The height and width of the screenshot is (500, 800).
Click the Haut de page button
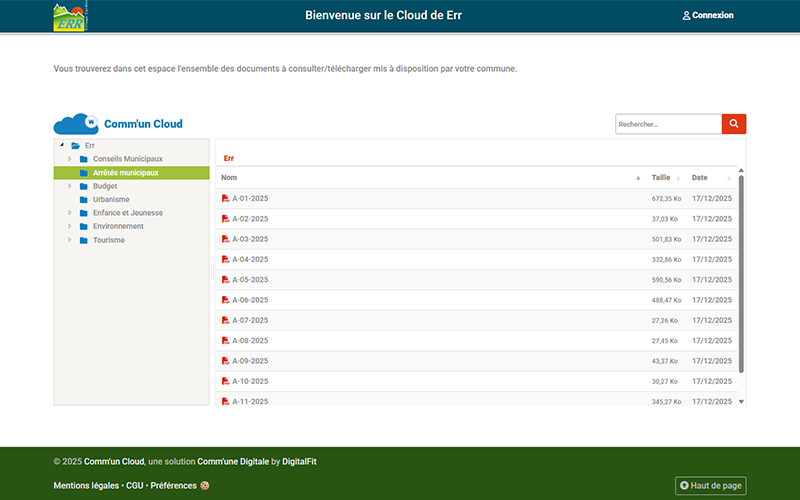pos(711,486)
